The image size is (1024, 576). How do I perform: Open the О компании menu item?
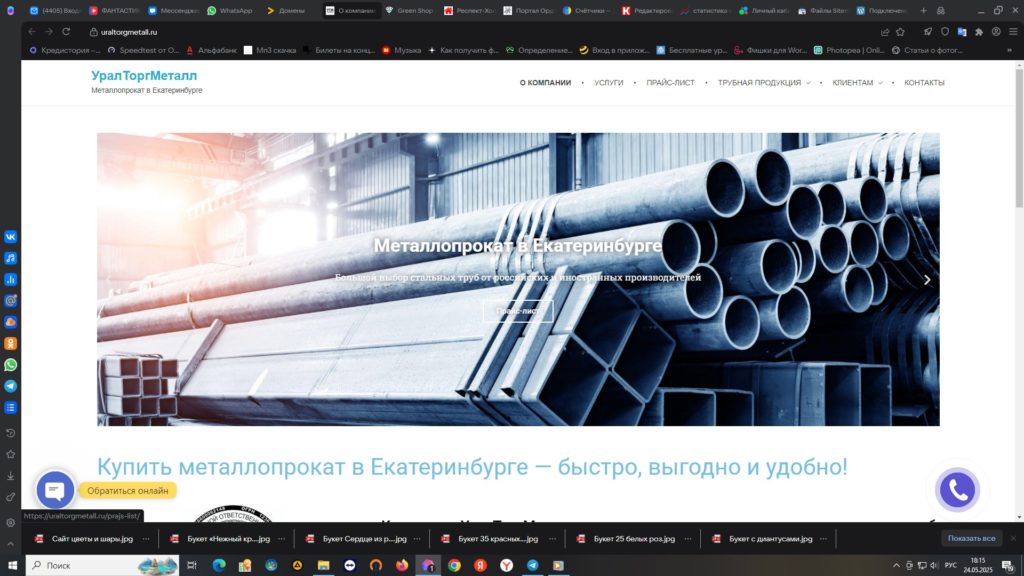click(x=545, y=83)
